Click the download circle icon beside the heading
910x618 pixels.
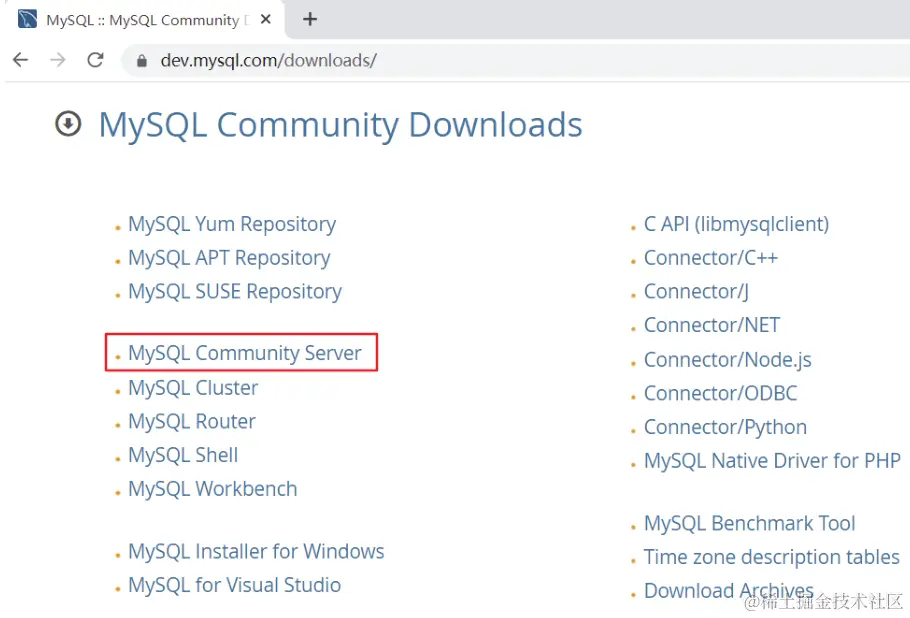point(68,124)
